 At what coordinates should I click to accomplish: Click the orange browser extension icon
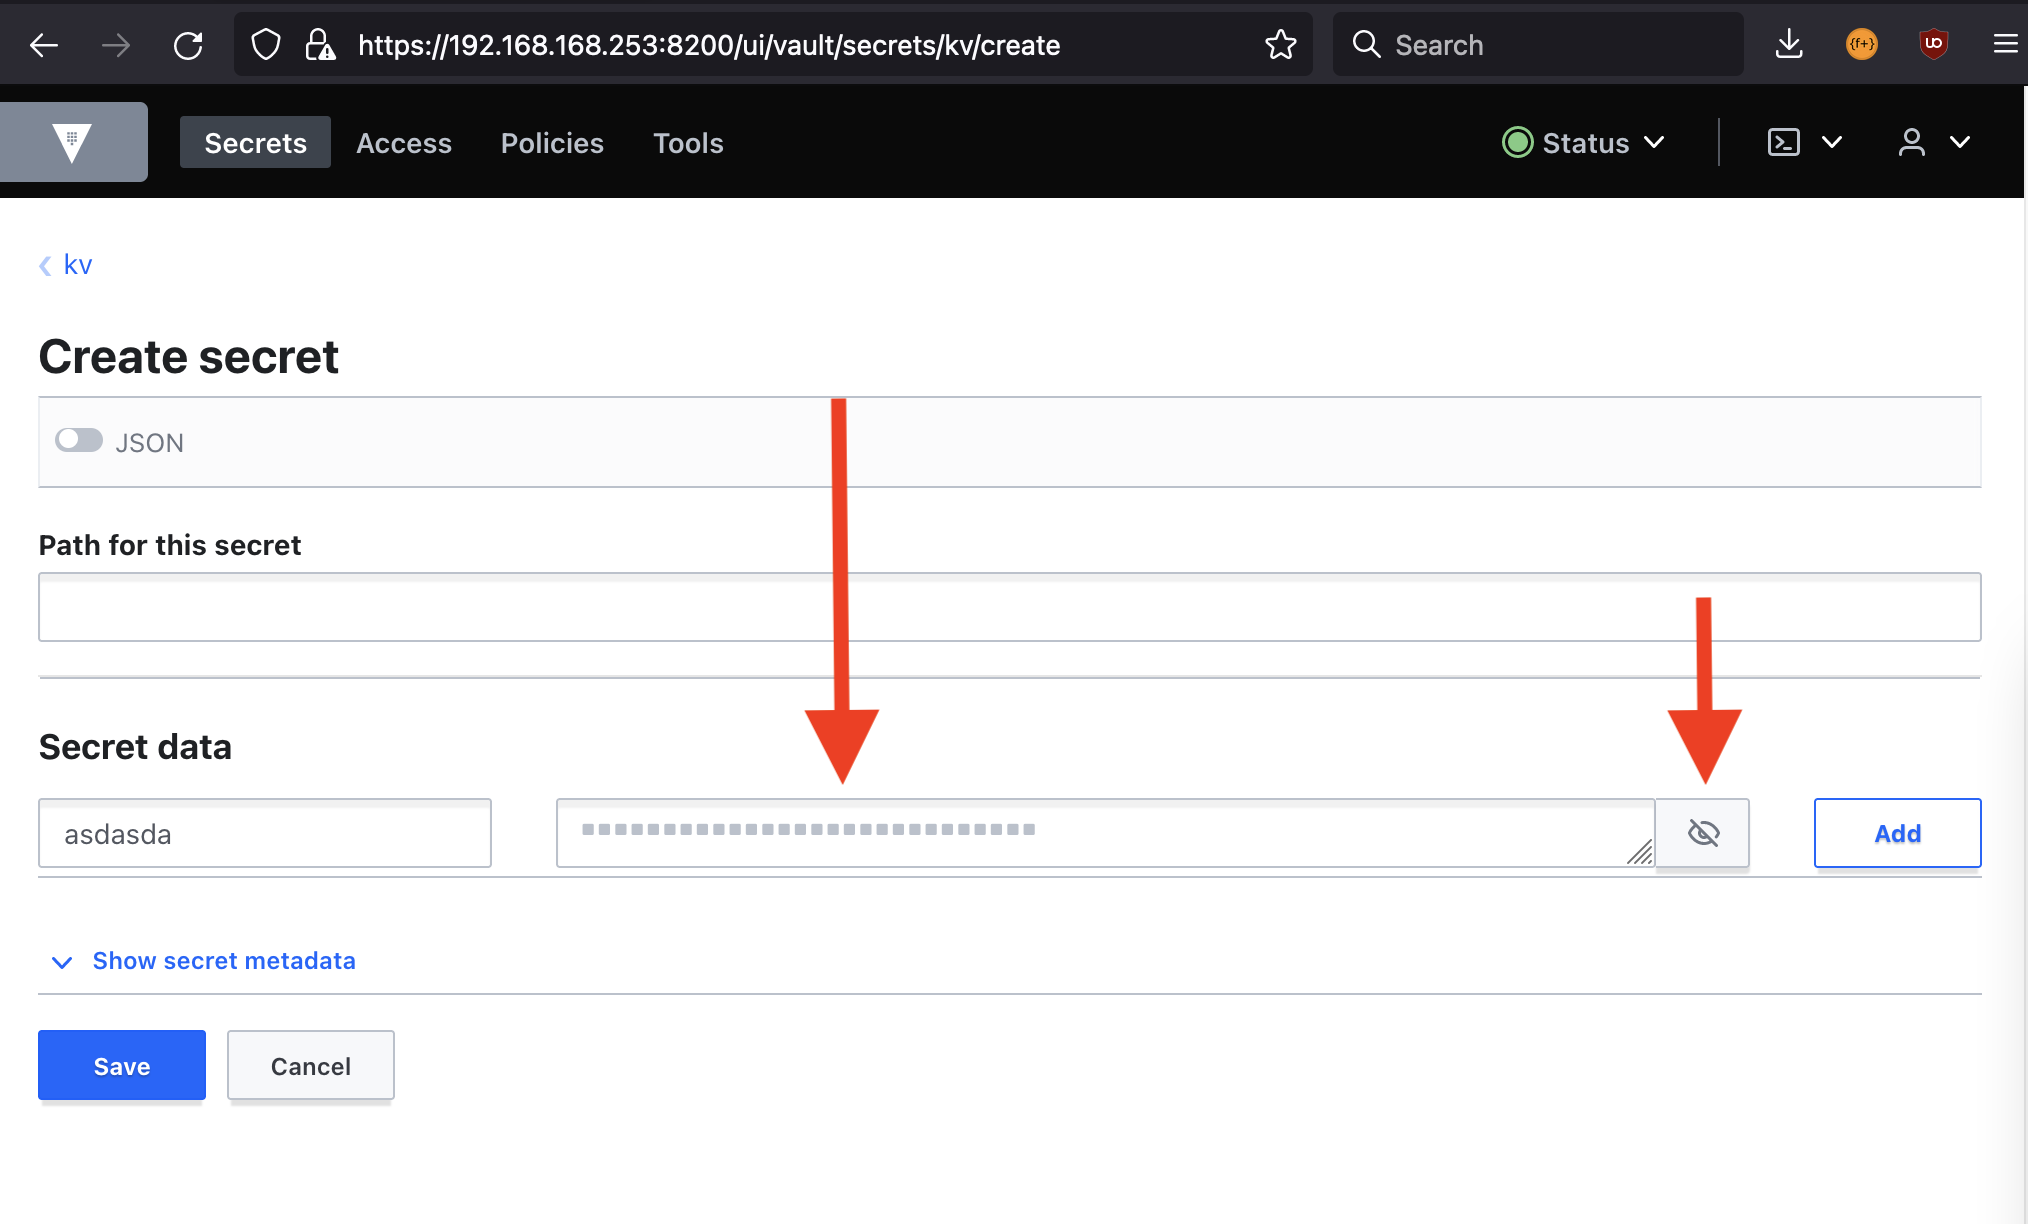(x=1861, y=44)
